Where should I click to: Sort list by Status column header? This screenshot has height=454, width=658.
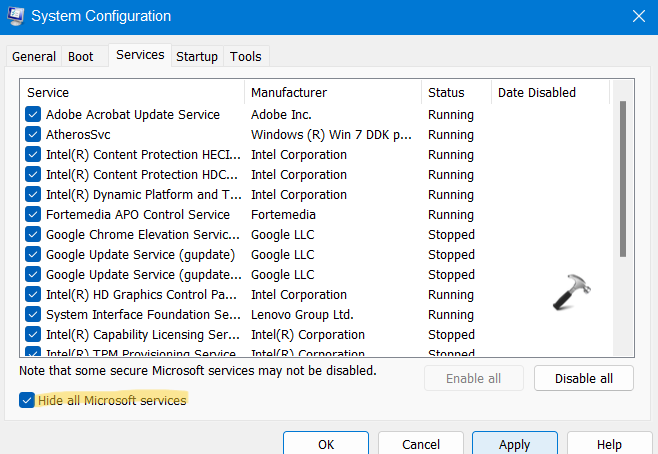[456, 93]
